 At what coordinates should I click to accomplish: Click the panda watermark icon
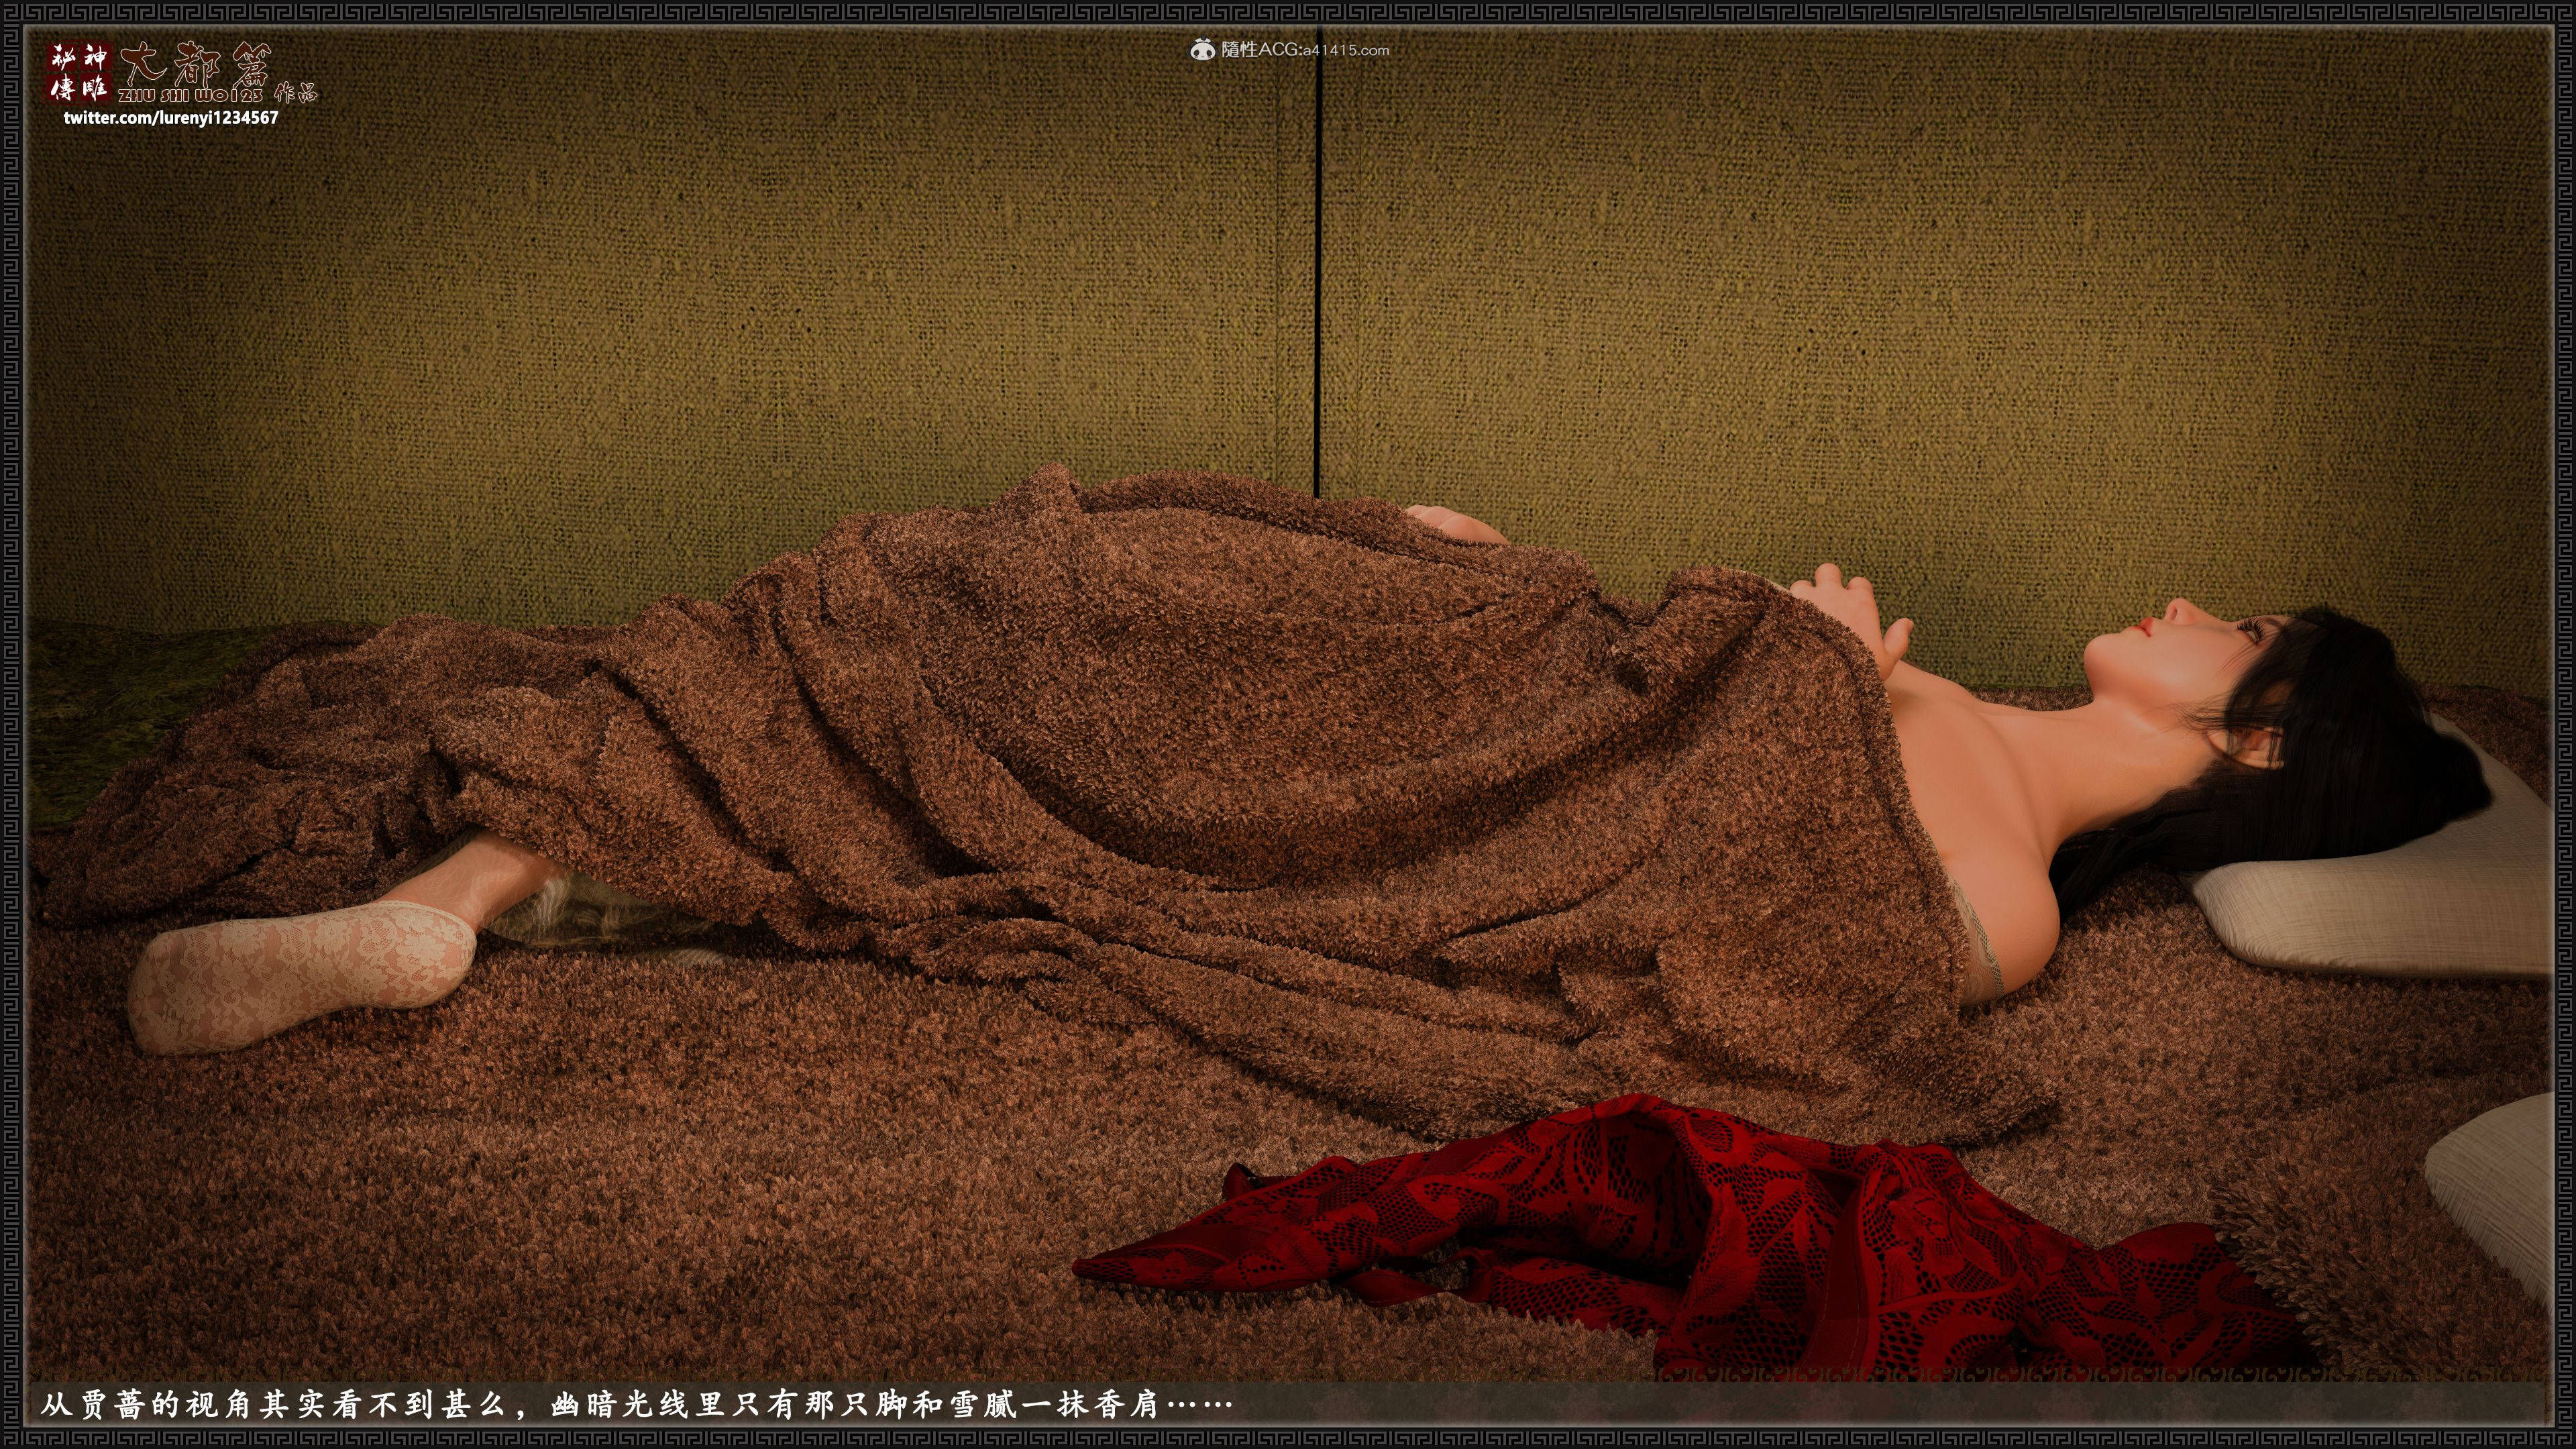[x=1203, y=49]
